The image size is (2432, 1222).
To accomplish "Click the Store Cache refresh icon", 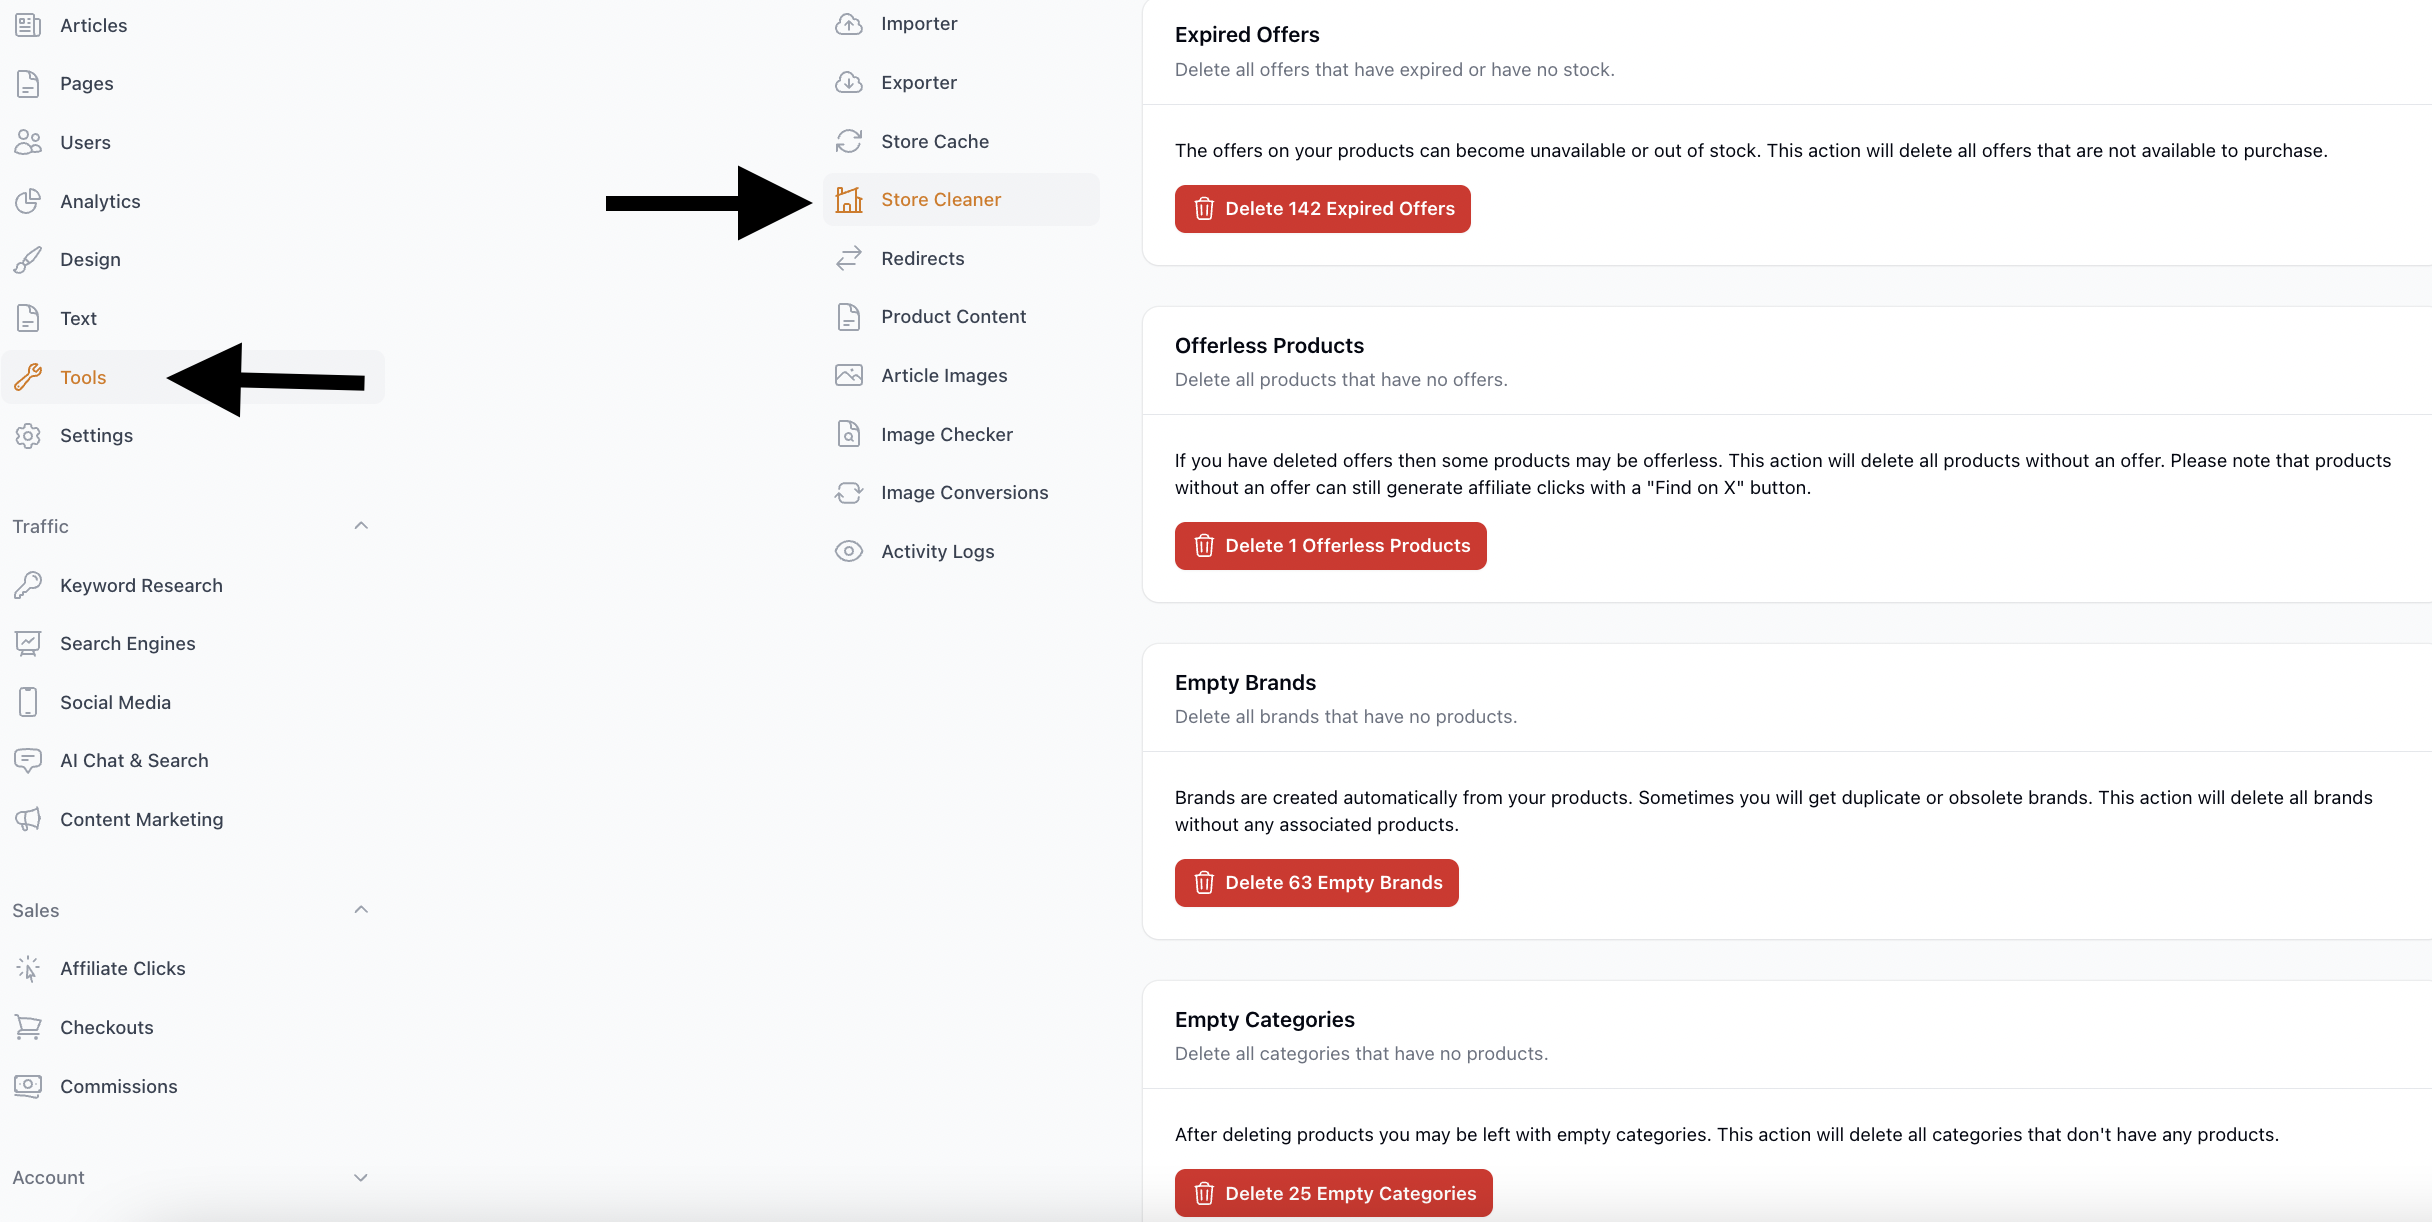I will coord(849,142).
